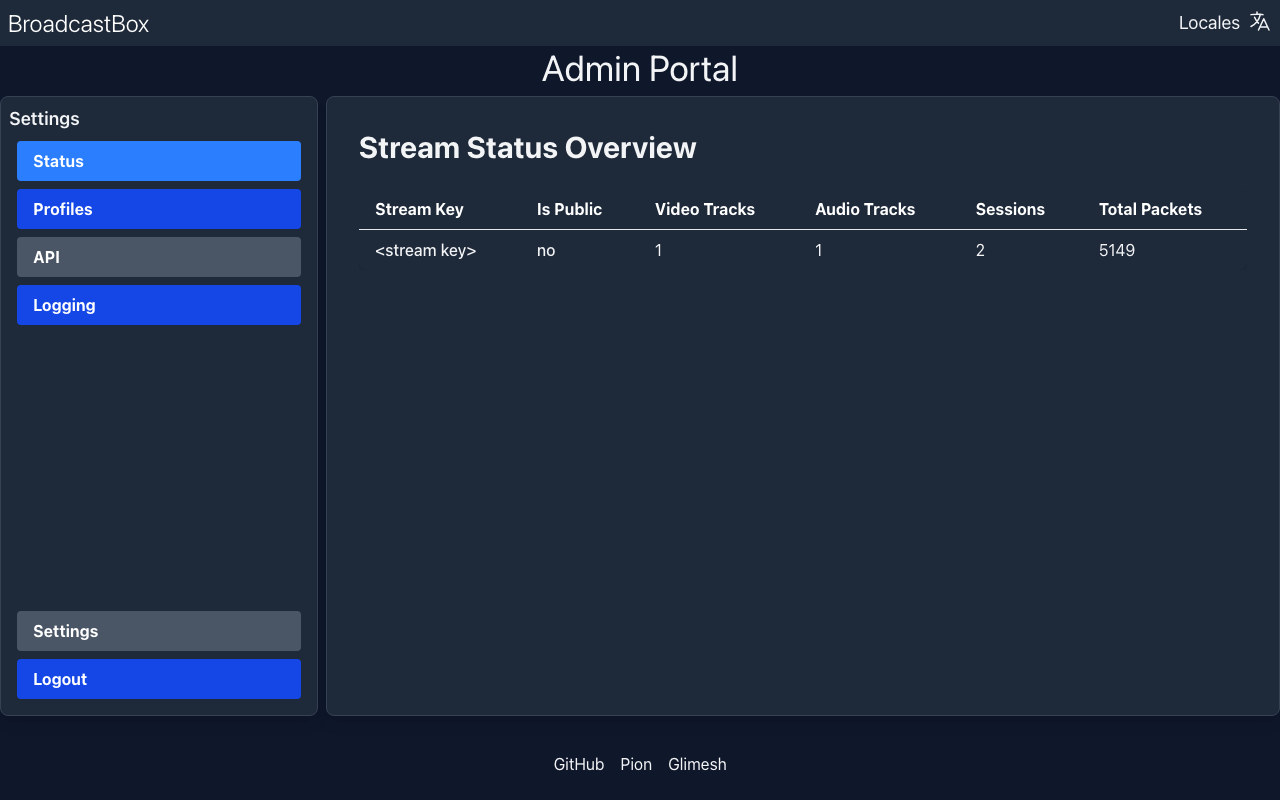Visit the Pion footer link
This screenshot has height=800, width=1280.
[x=636, y=764]
